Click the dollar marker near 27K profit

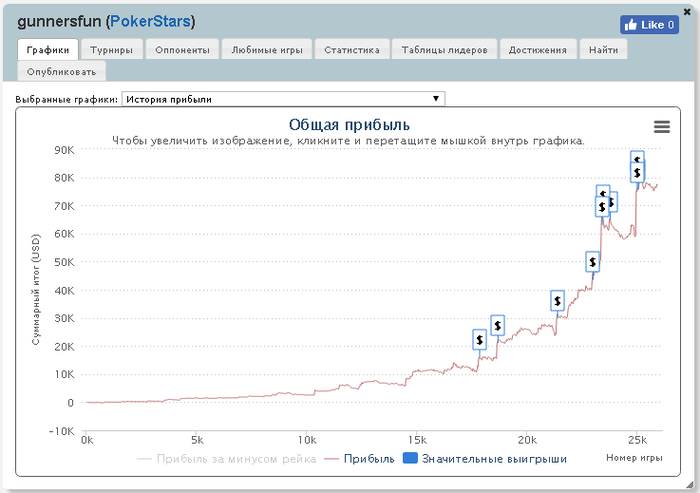click(x=497, y=326)
